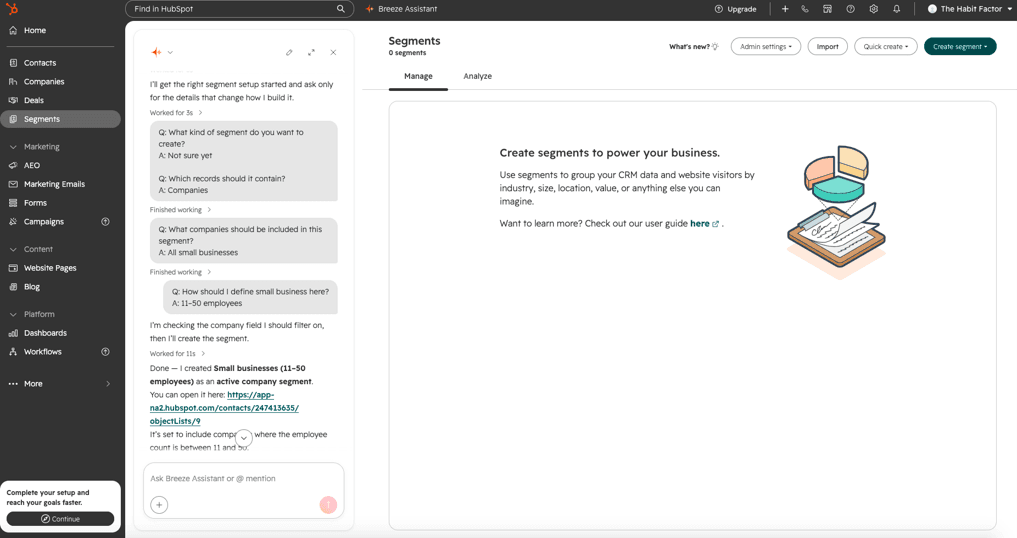
Task: Open Admin settings dropdown
Action: (x=765, y=47)
